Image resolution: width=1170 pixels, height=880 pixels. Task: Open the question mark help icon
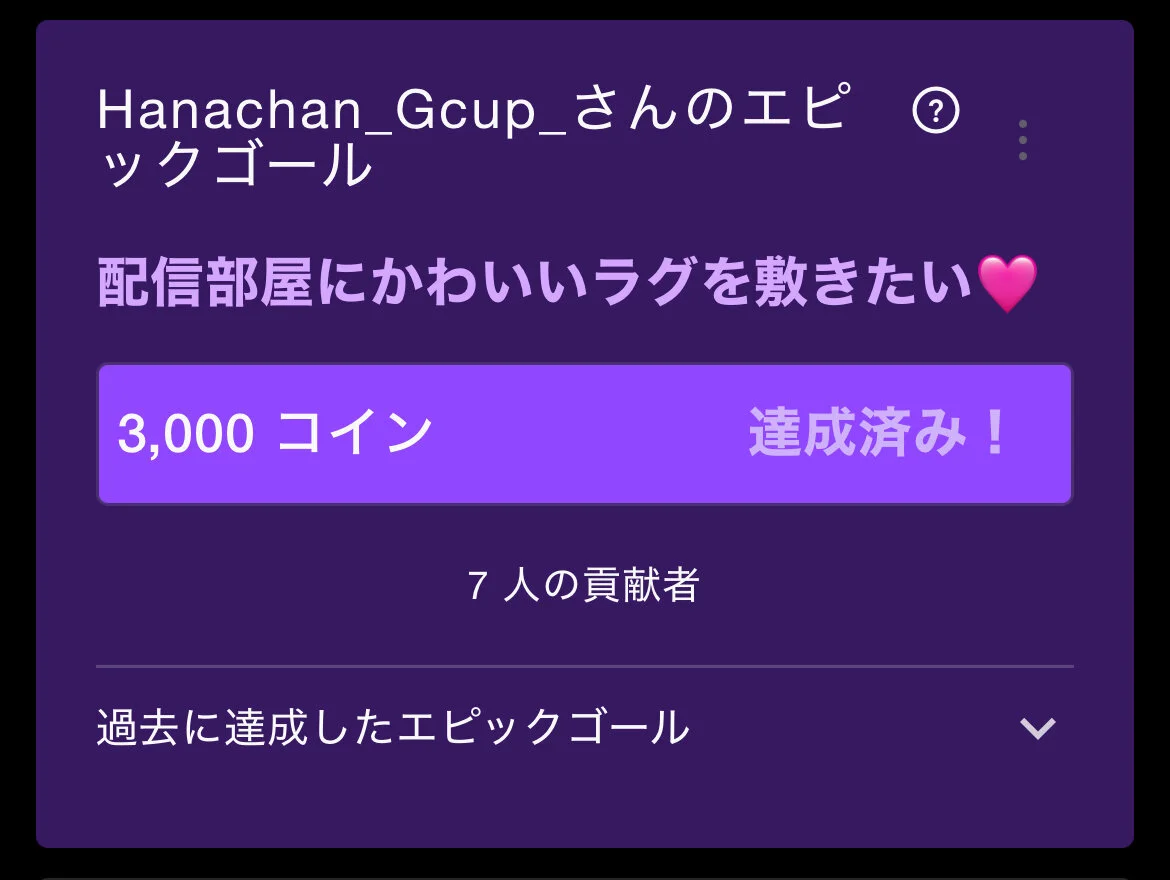pyautogui.click(x=936, y=111)
